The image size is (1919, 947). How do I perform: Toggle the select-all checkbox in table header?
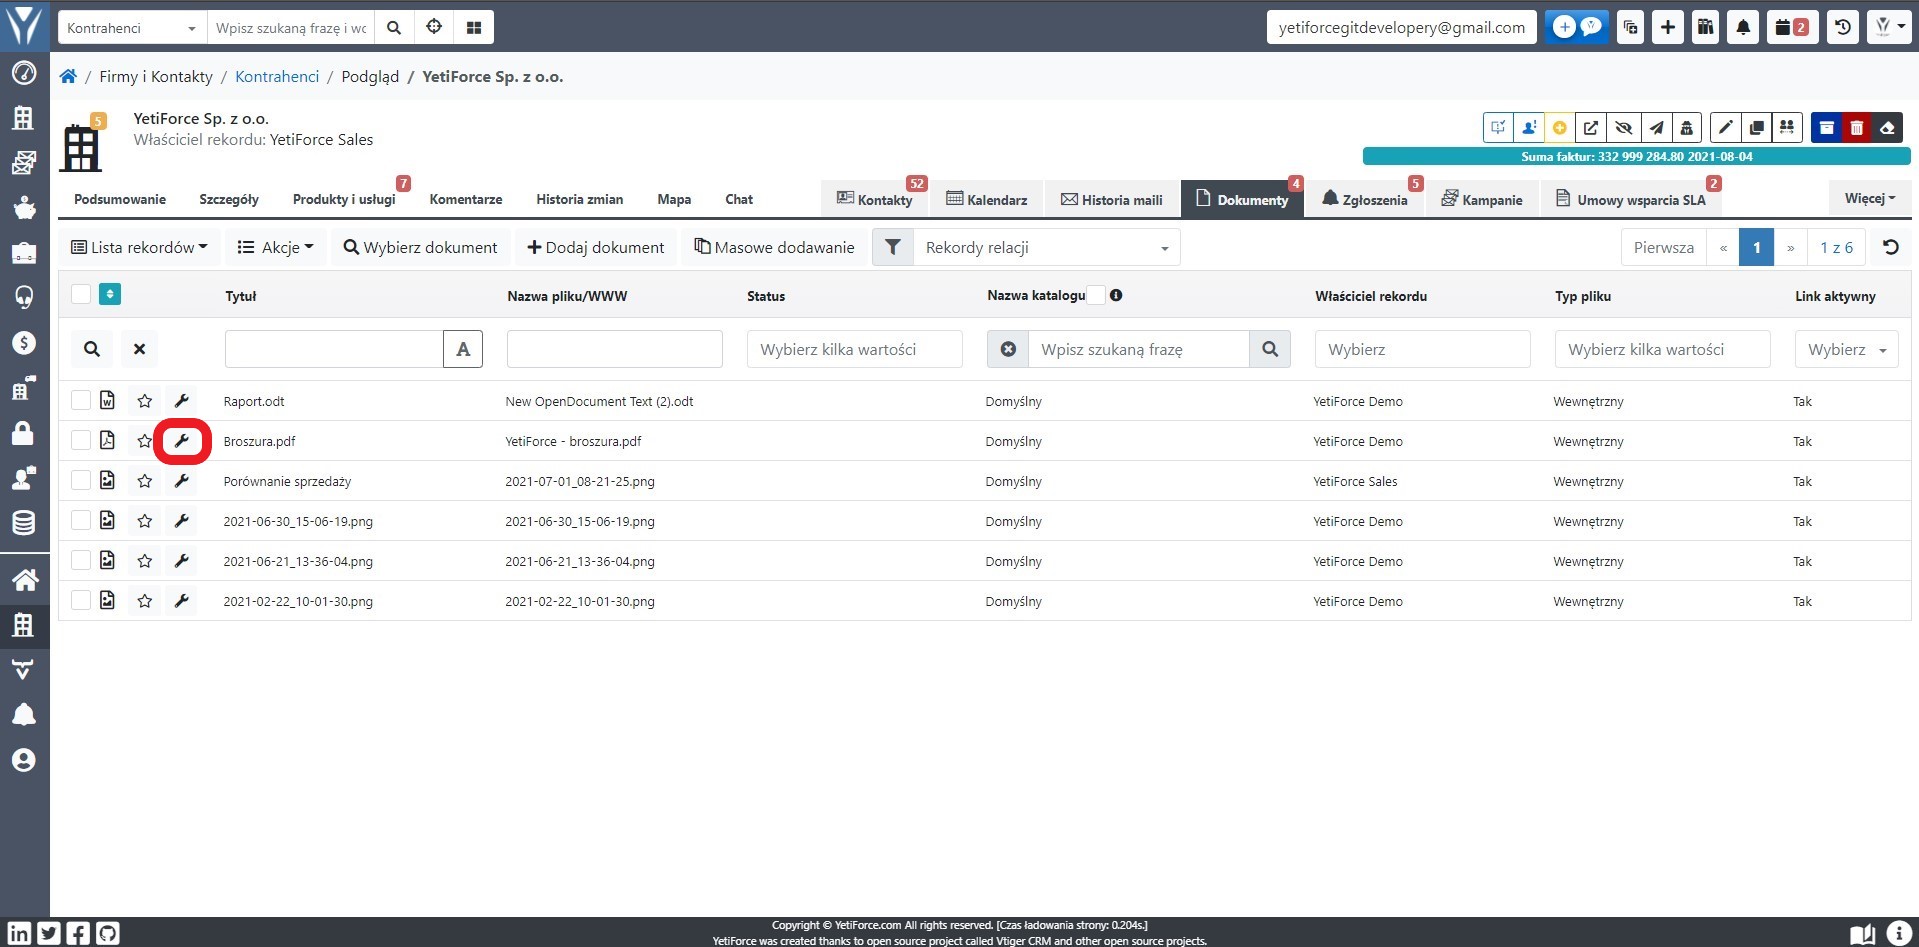[x=81, y=294]
